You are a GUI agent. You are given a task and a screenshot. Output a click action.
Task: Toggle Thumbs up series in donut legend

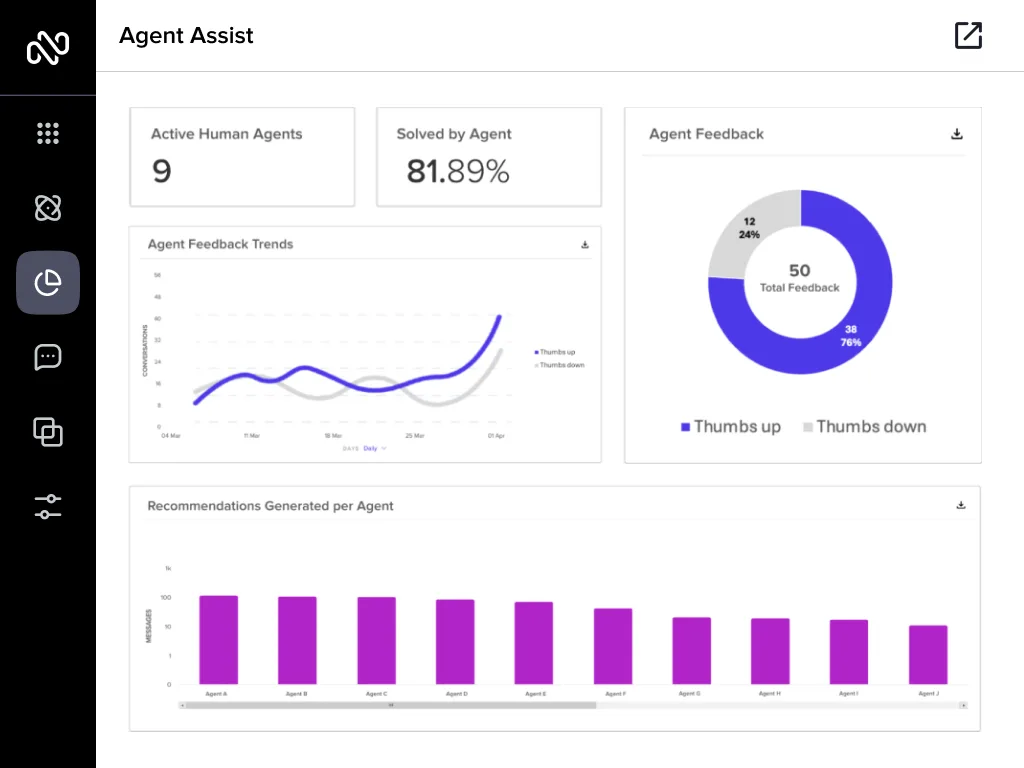(730, 427)
